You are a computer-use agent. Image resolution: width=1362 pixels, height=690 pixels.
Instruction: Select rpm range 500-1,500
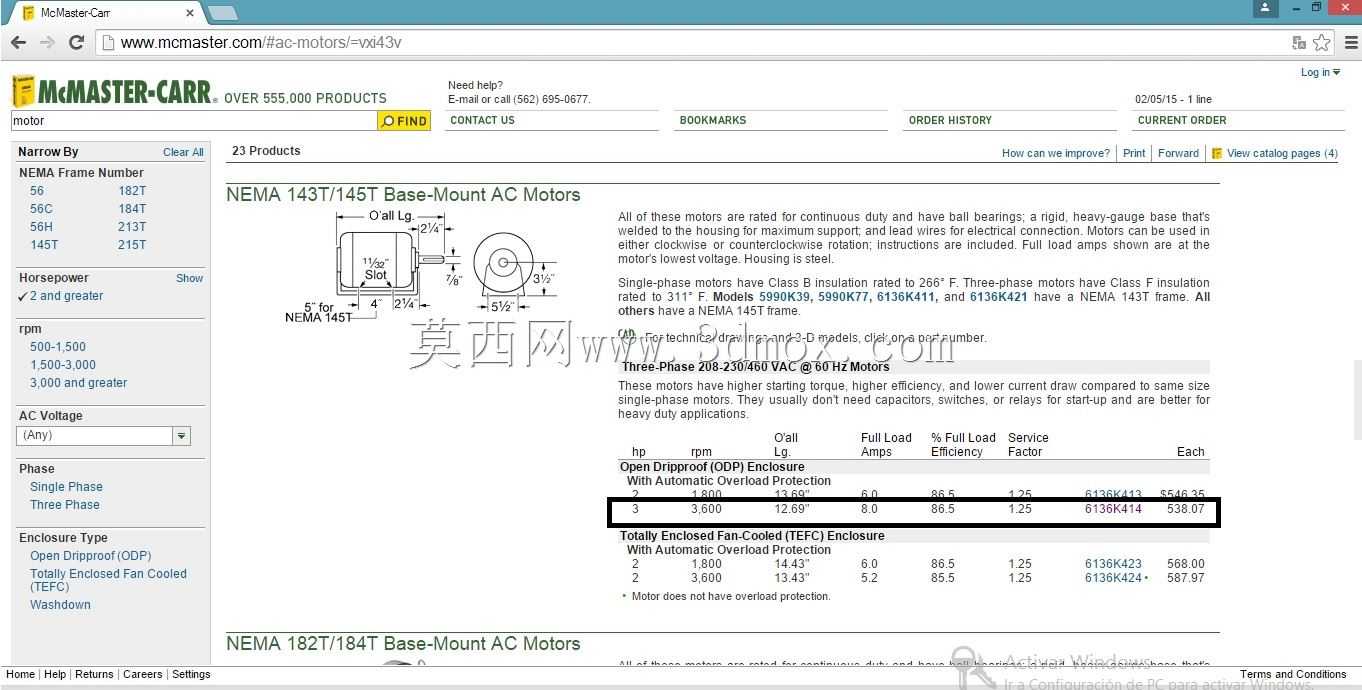click(58, 347)
